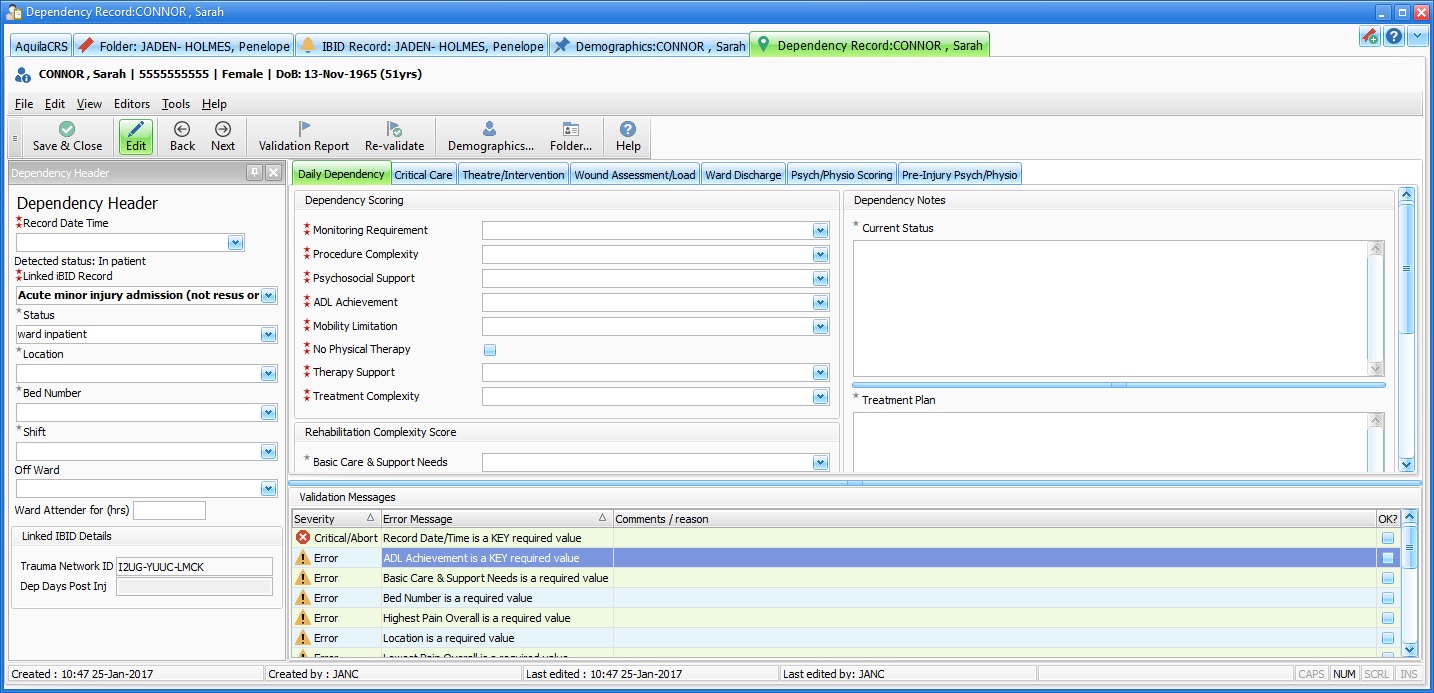The image size is (1434, 693).
Task: Open the Tools menu
Action: tap(176, 104)
